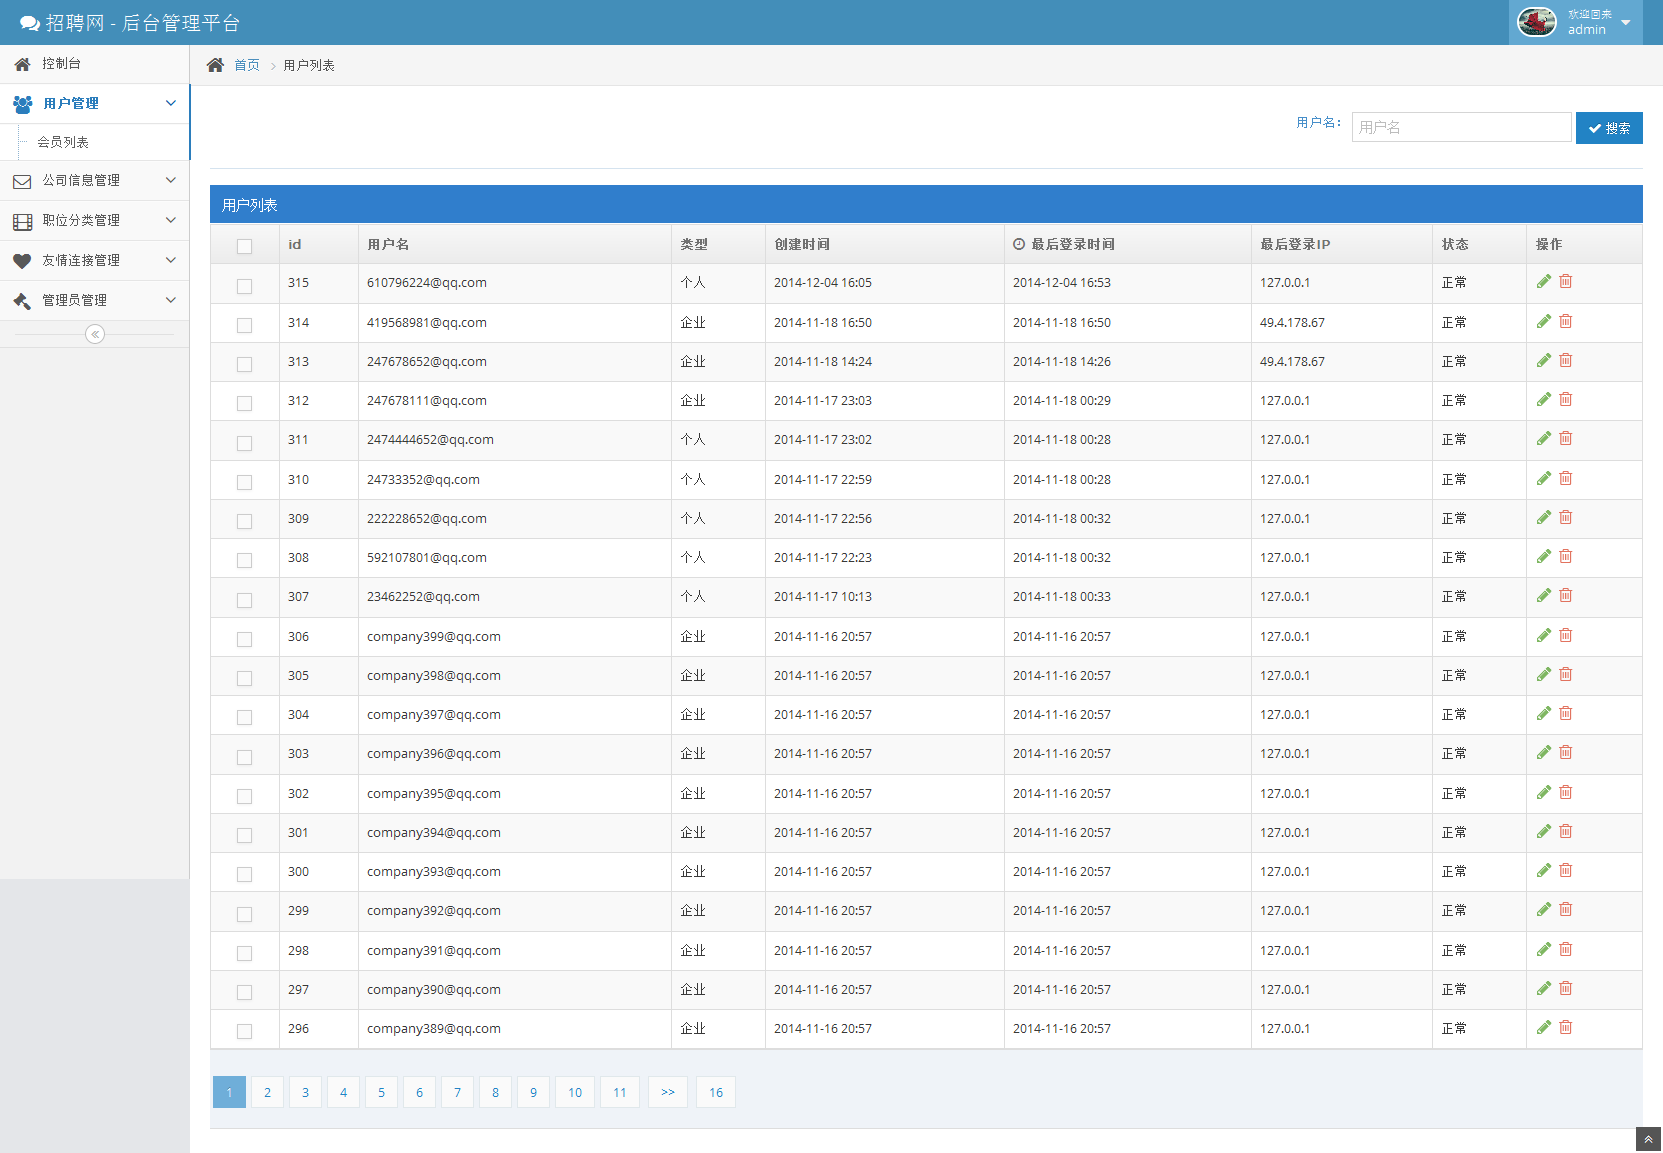
Task: Click trash icon for user id 296
Action: (x=1565, y=1027)
